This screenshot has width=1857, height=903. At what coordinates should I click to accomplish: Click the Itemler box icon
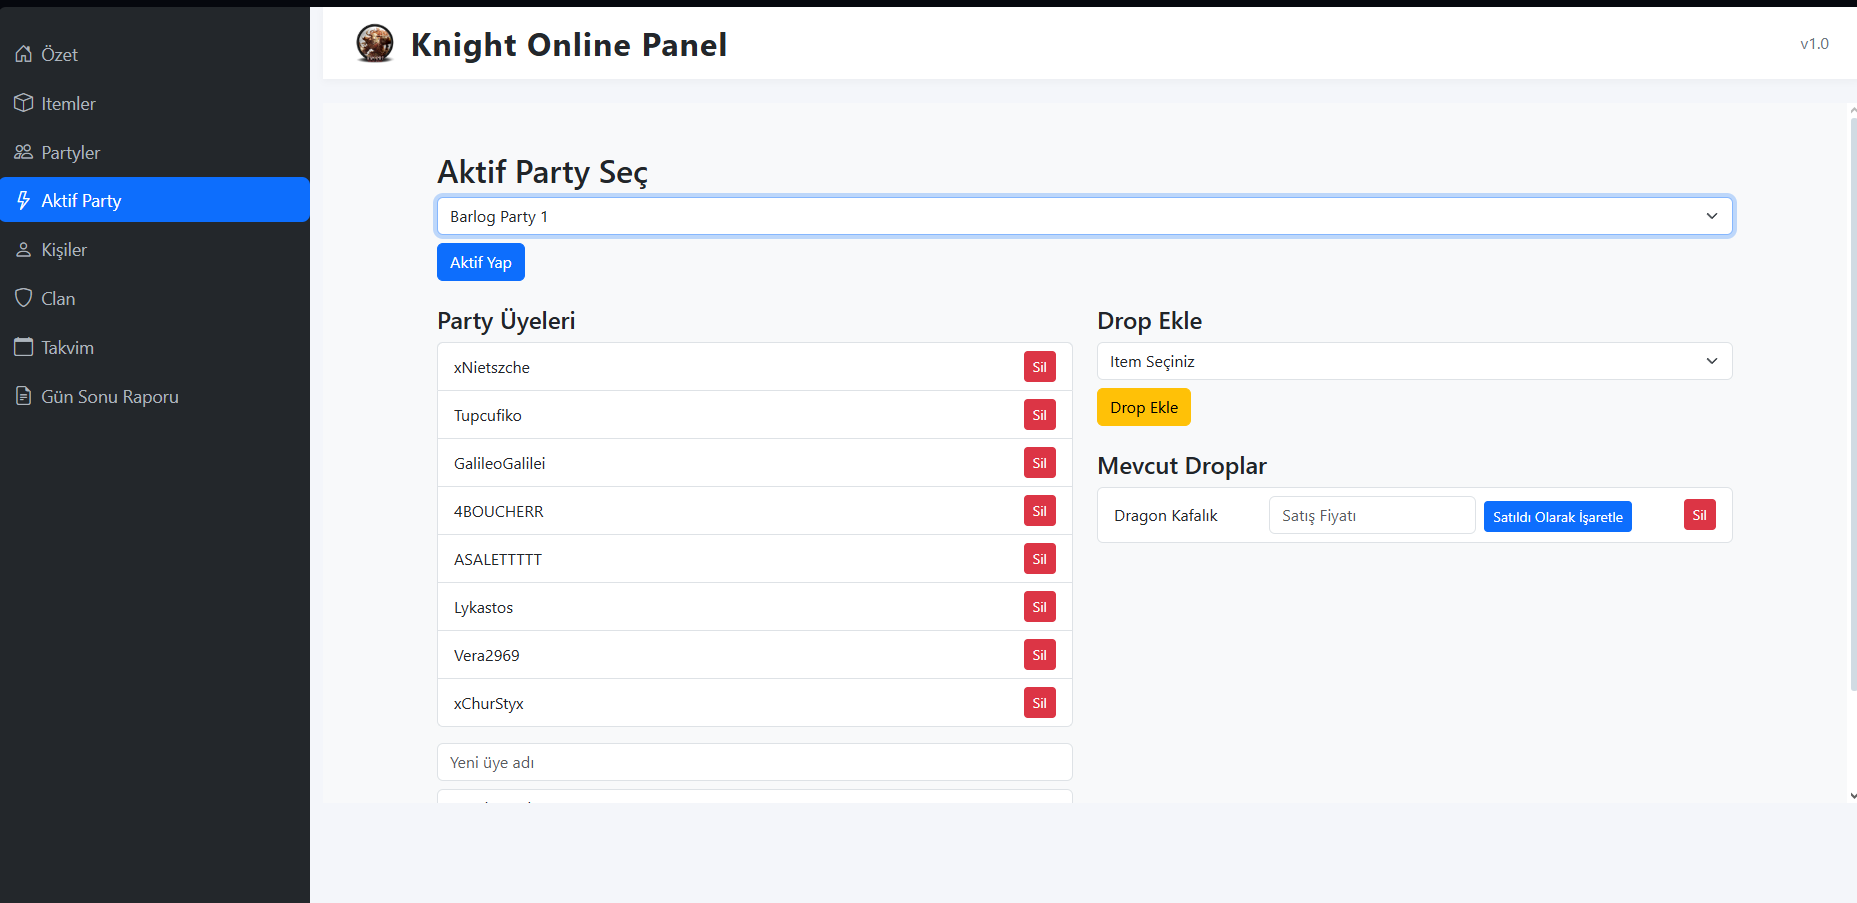coord(23,103)
